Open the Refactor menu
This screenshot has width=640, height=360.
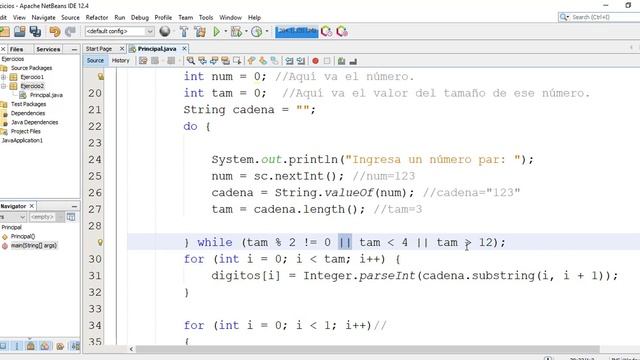click(97, 18)
